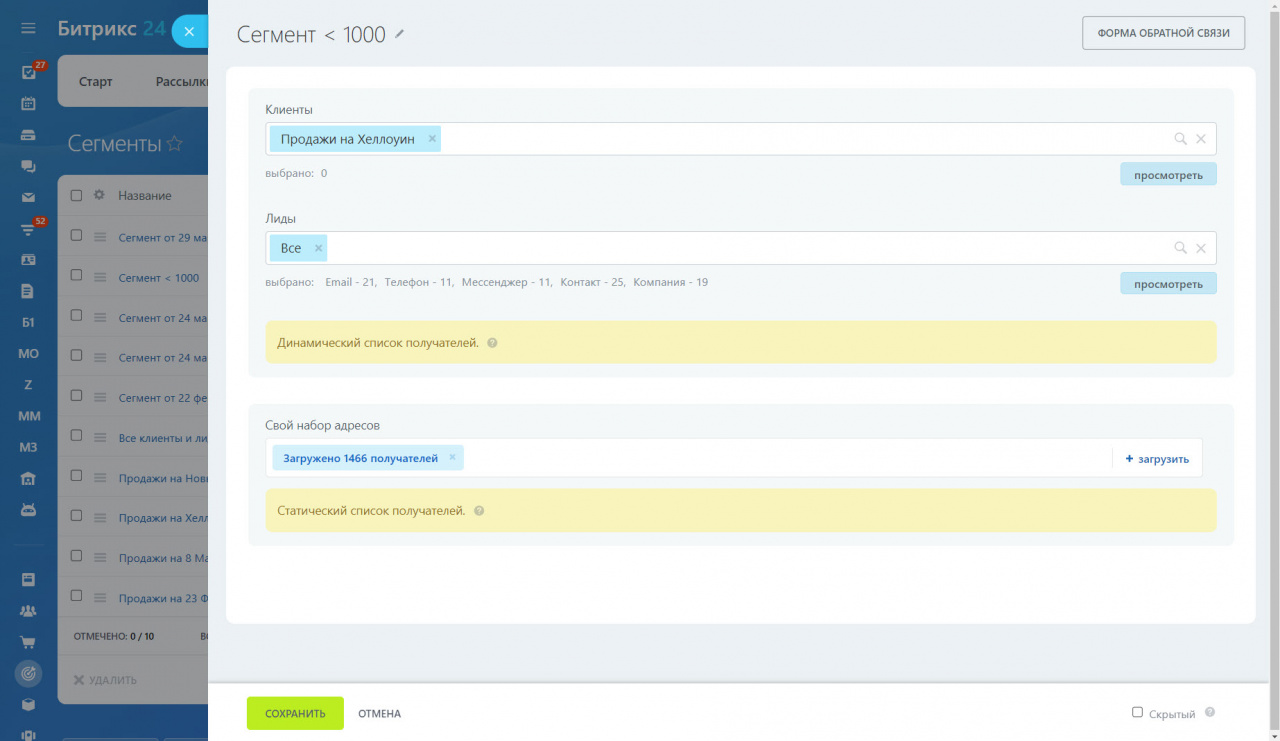This screenshot has width=1280, height=741.
Task: Close the segment slider panel
Action: pos(189,32)
